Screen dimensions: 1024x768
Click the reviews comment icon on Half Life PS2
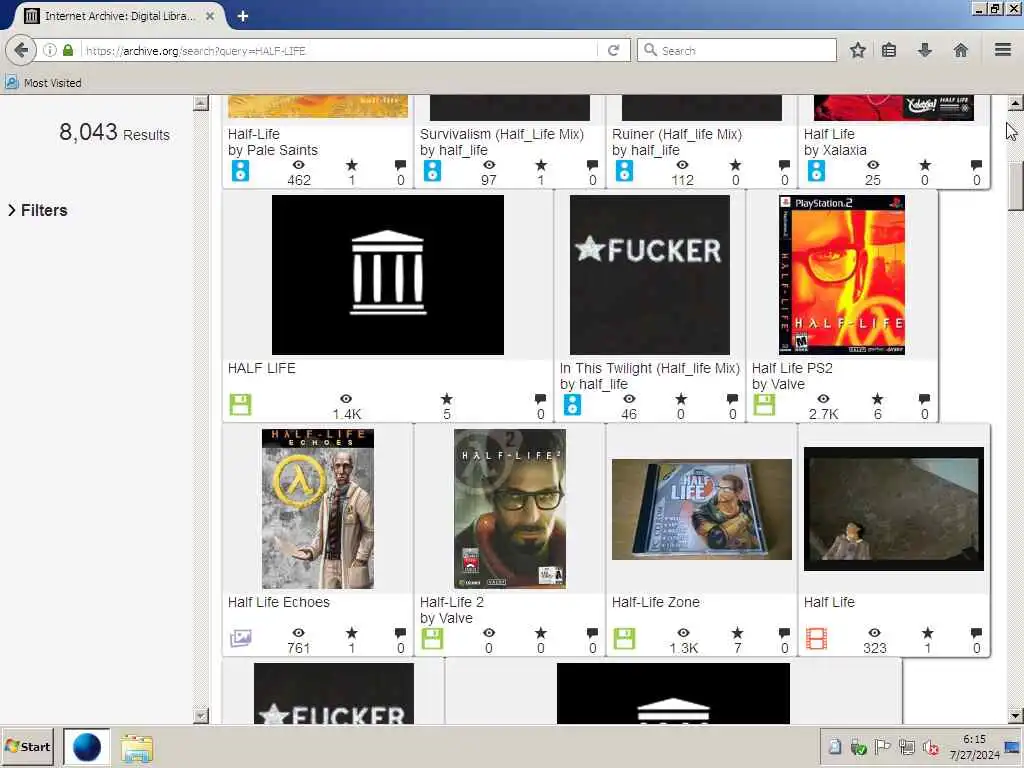tap(924, 398)
